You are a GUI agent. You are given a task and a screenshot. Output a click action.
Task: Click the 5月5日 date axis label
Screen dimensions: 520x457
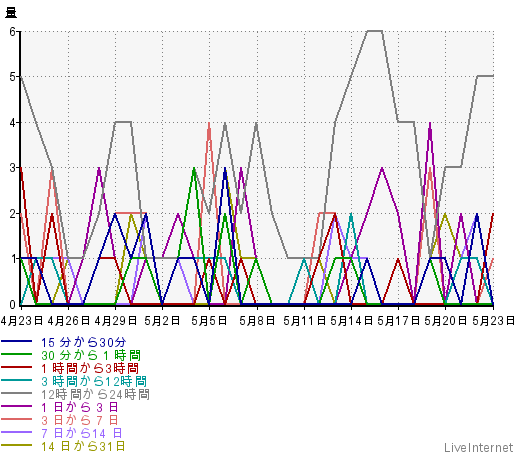pyautogui.click(x=209, y=321)
